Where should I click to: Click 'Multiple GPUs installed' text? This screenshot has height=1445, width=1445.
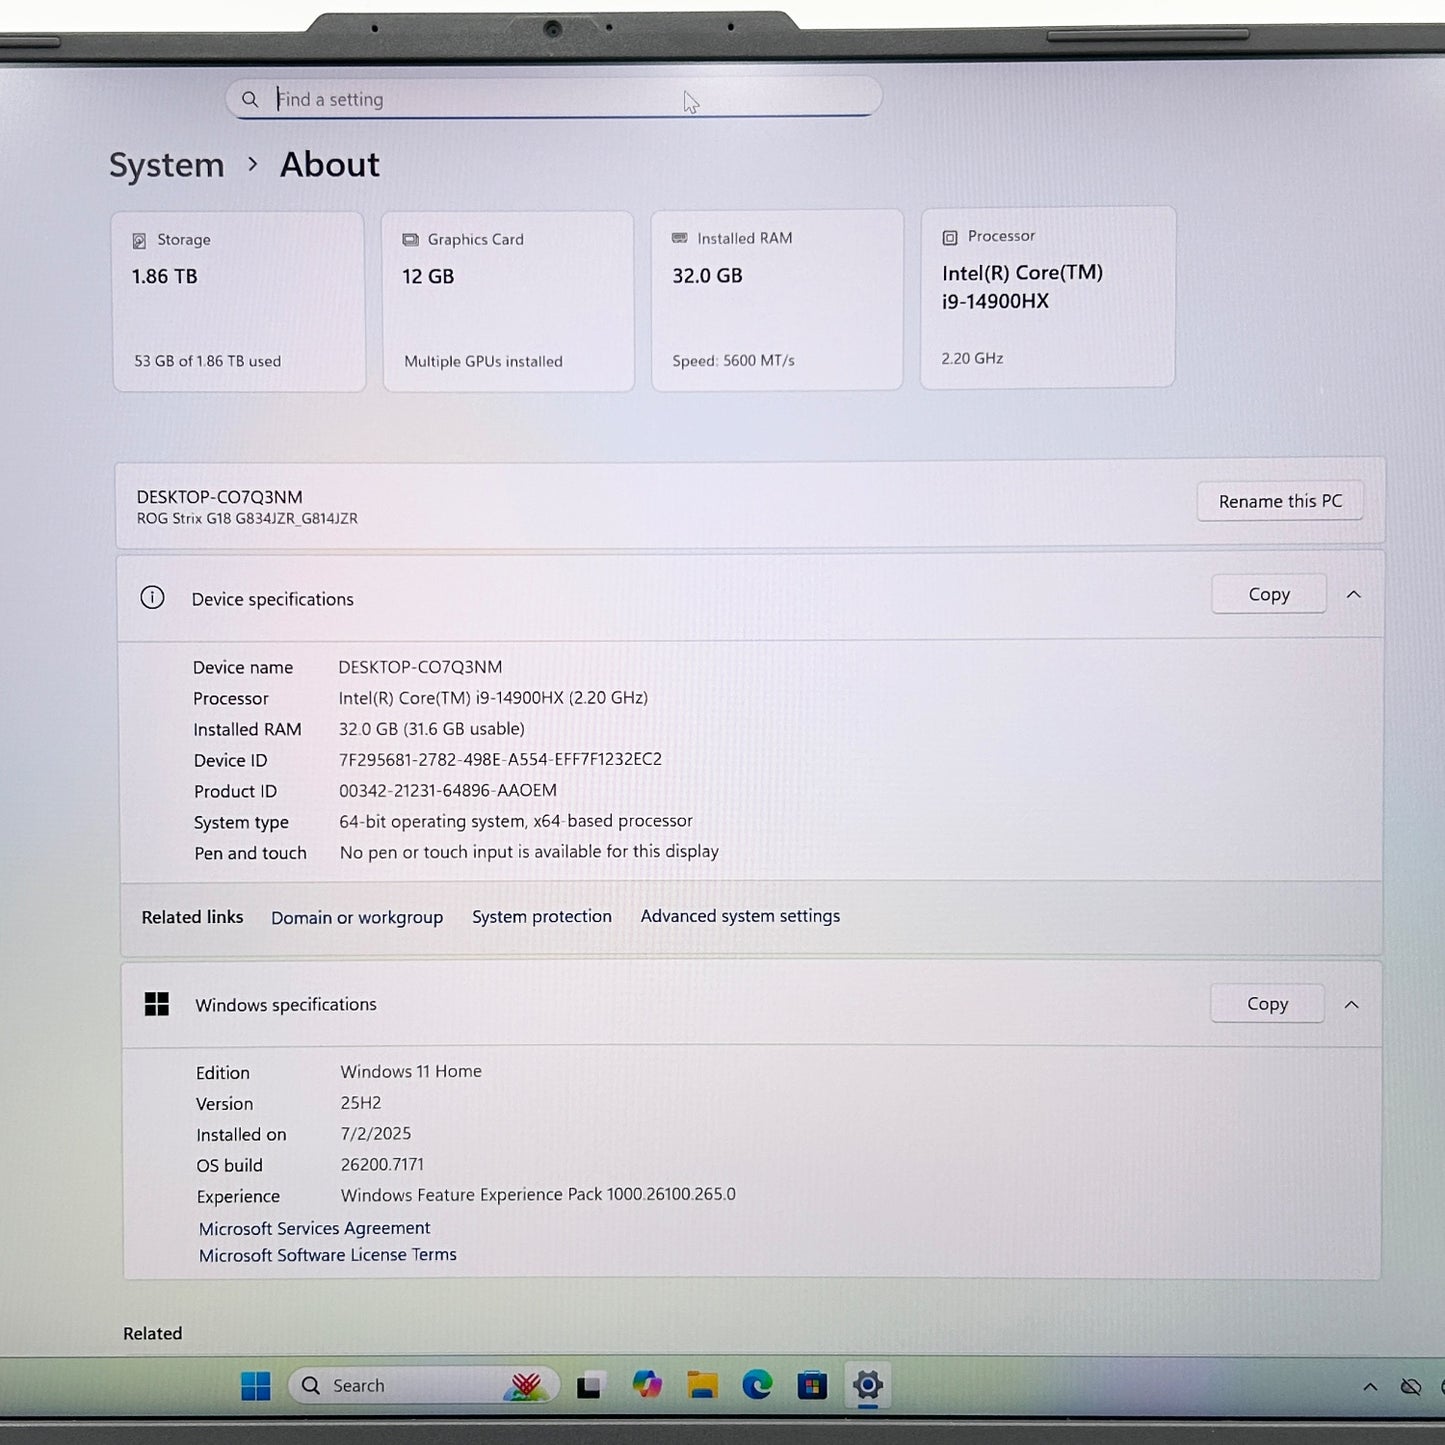[483, 361]
